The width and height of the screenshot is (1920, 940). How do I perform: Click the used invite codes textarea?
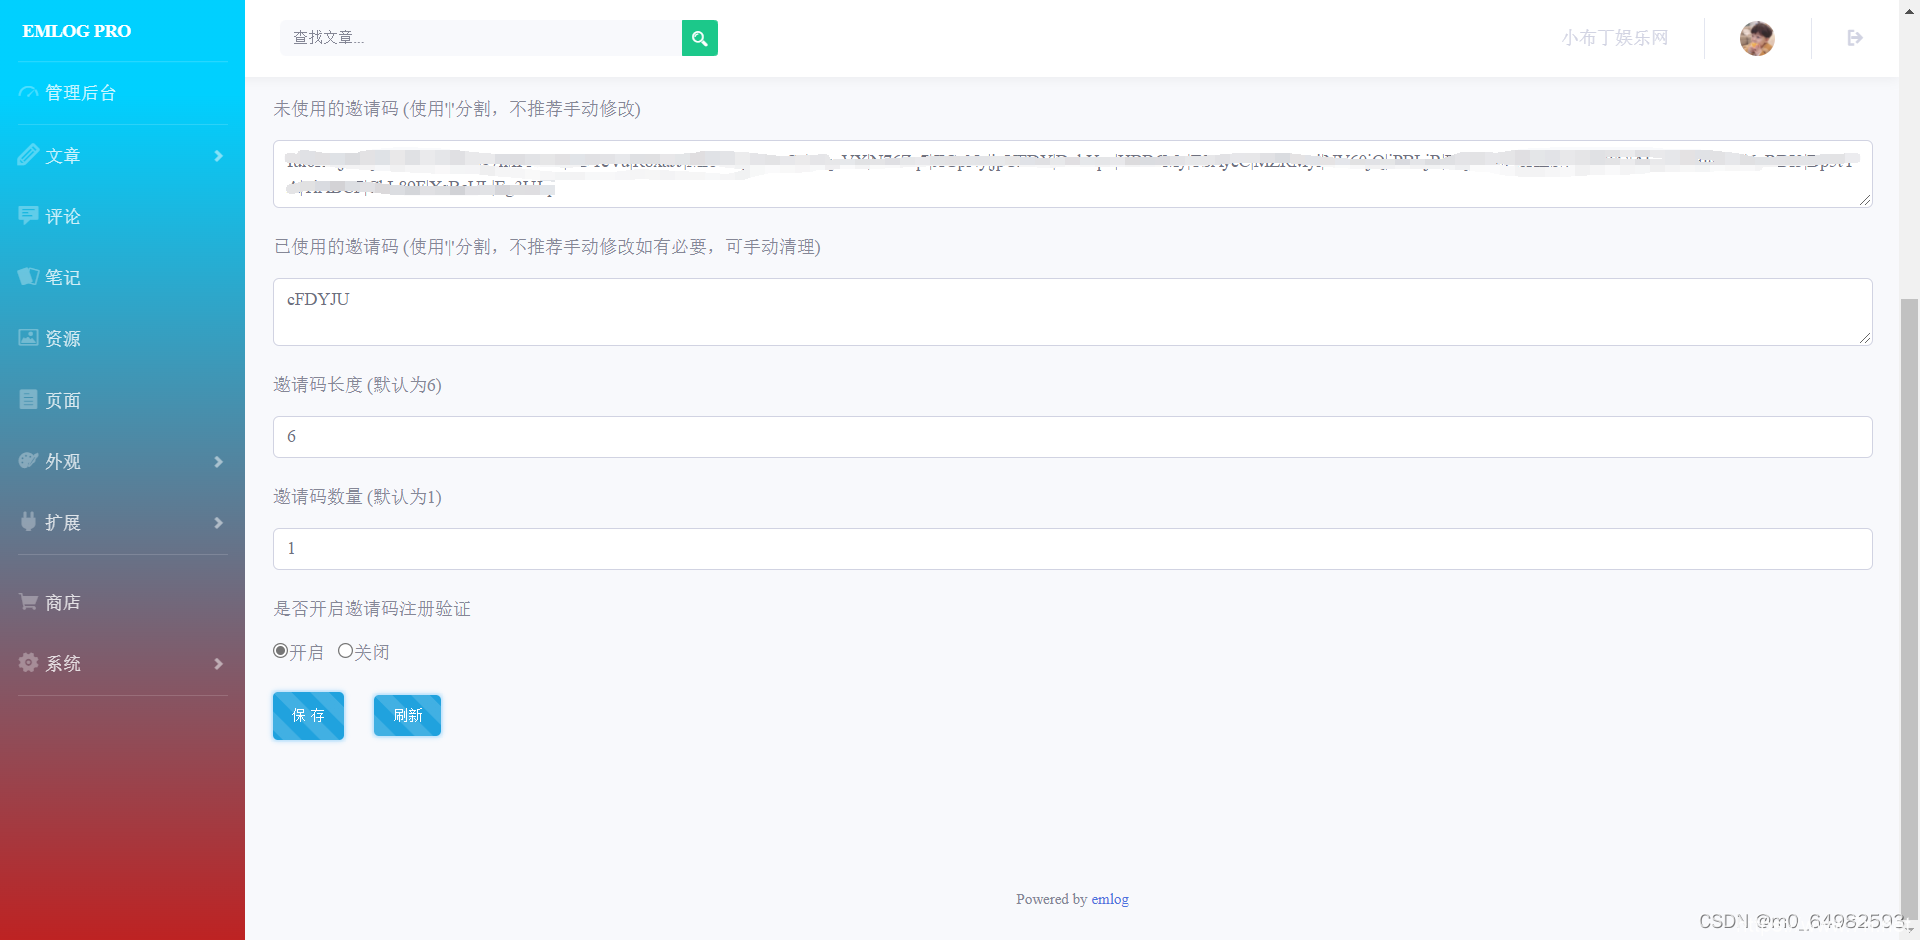coord(1072,312)
